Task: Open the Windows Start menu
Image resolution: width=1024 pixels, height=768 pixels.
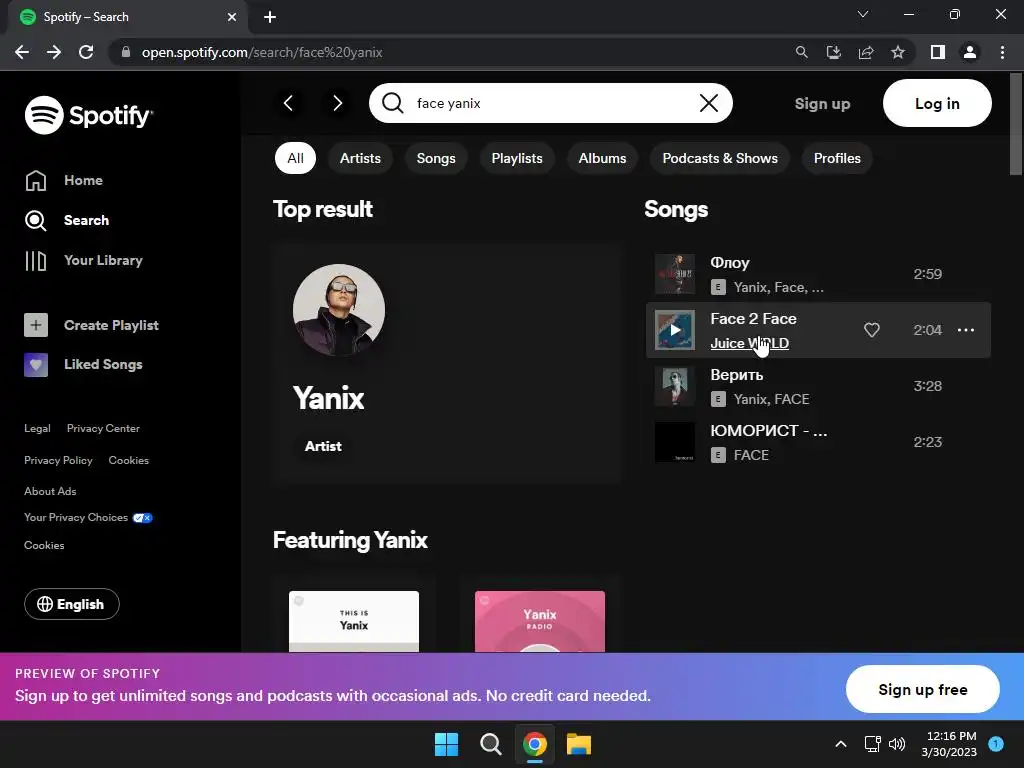Action: (x=447, y=744)
